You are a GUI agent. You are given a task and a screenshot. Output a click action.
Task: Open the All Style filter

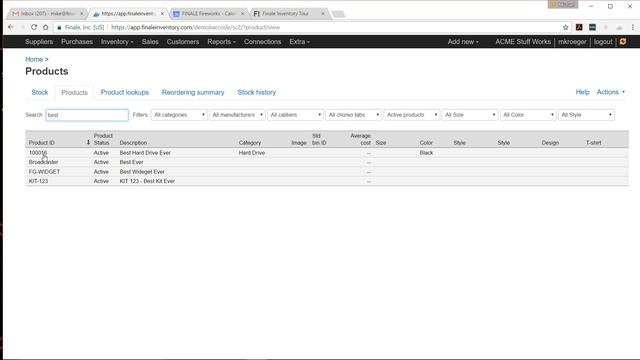[586, 115]
